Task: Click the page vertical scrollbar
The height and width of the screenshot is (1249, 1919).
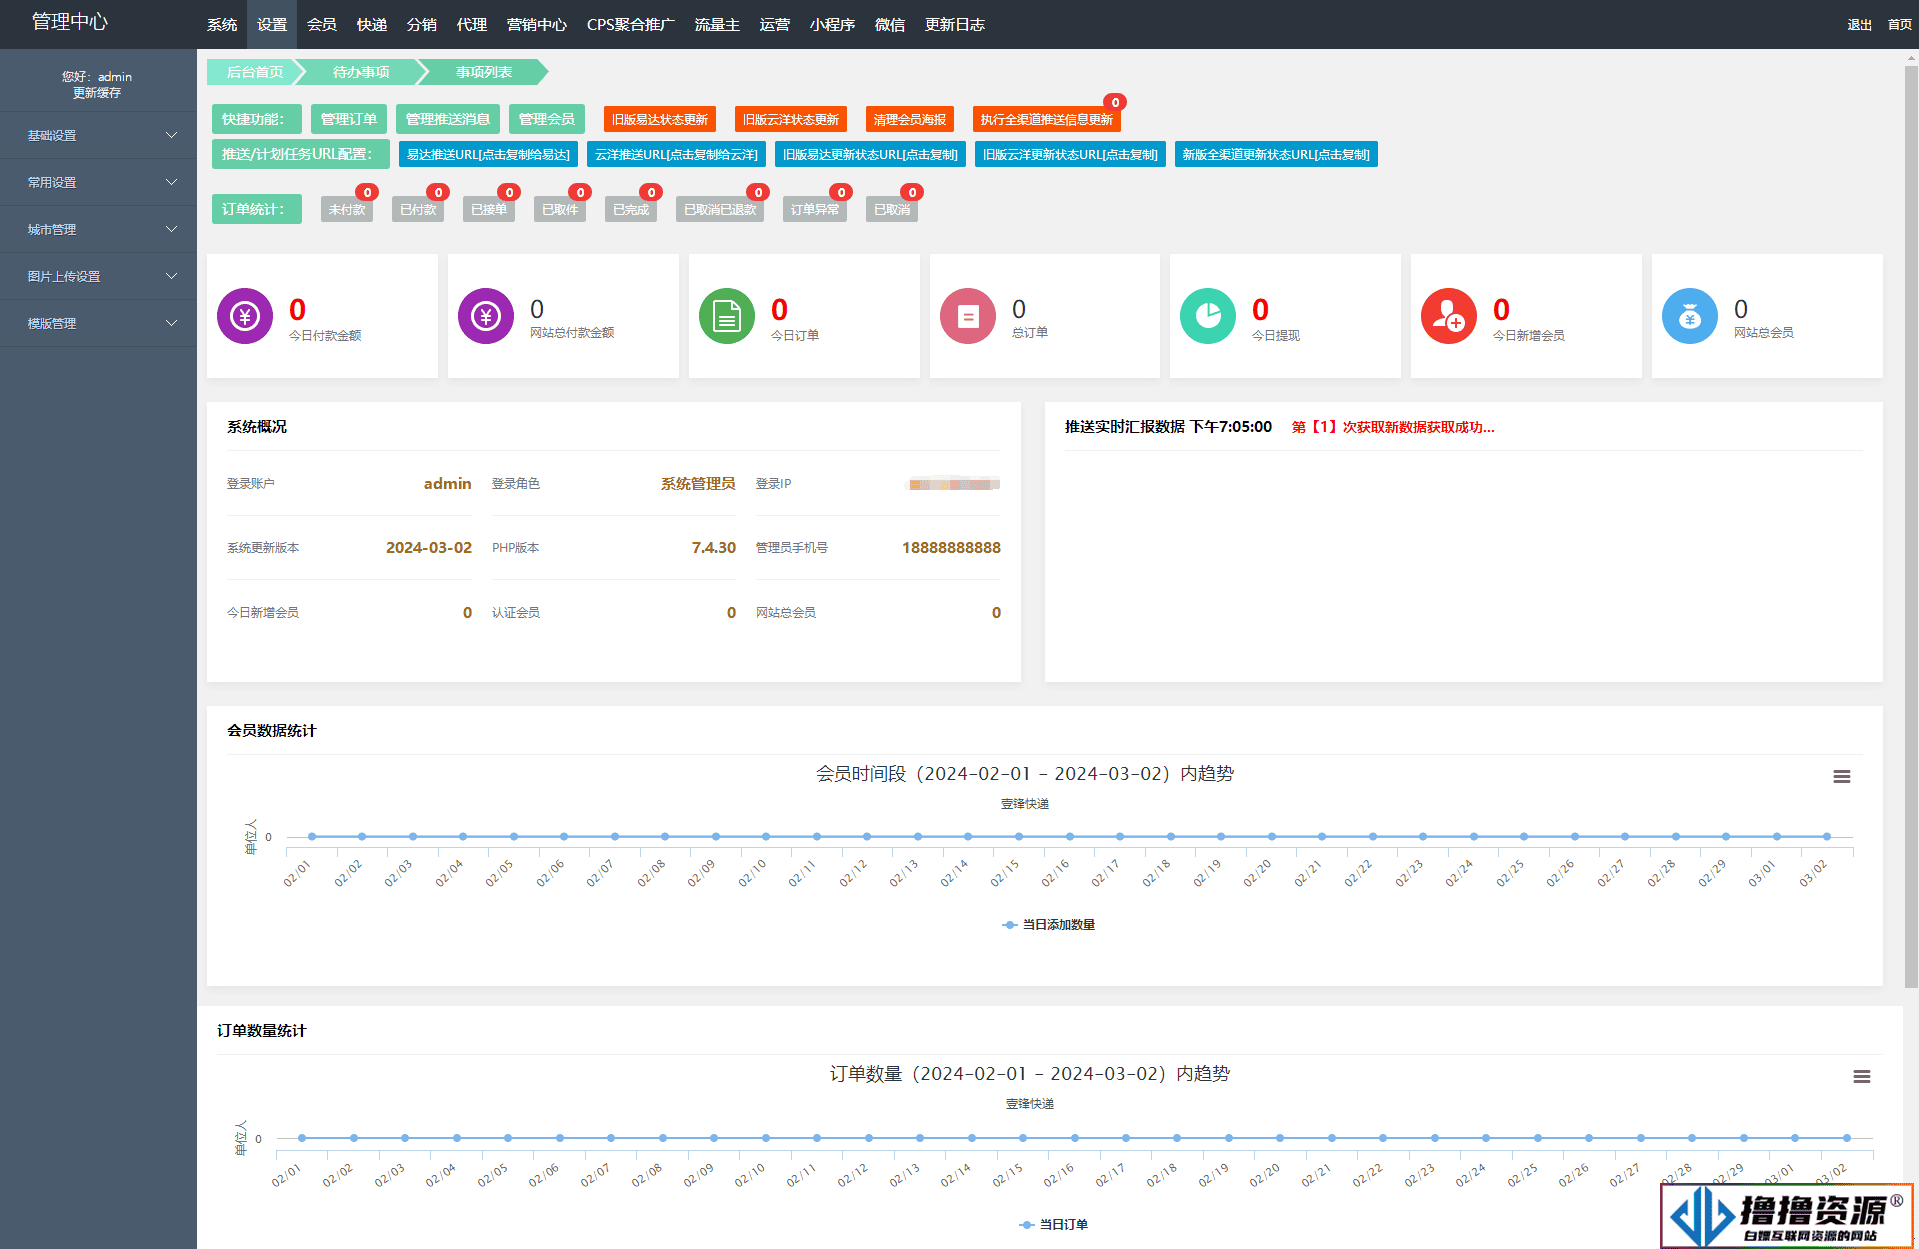Action: pyautogui.click(x=1911, y=528)
